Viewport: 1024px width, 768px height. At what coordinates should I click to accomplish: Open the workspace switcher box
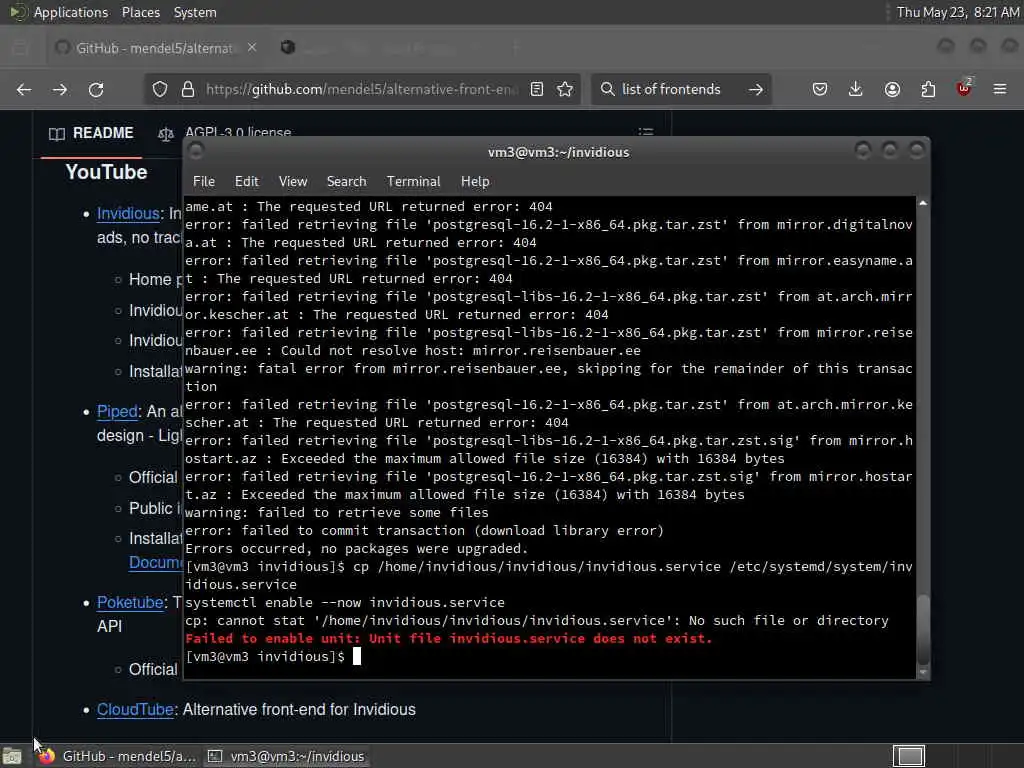[909, 756]
